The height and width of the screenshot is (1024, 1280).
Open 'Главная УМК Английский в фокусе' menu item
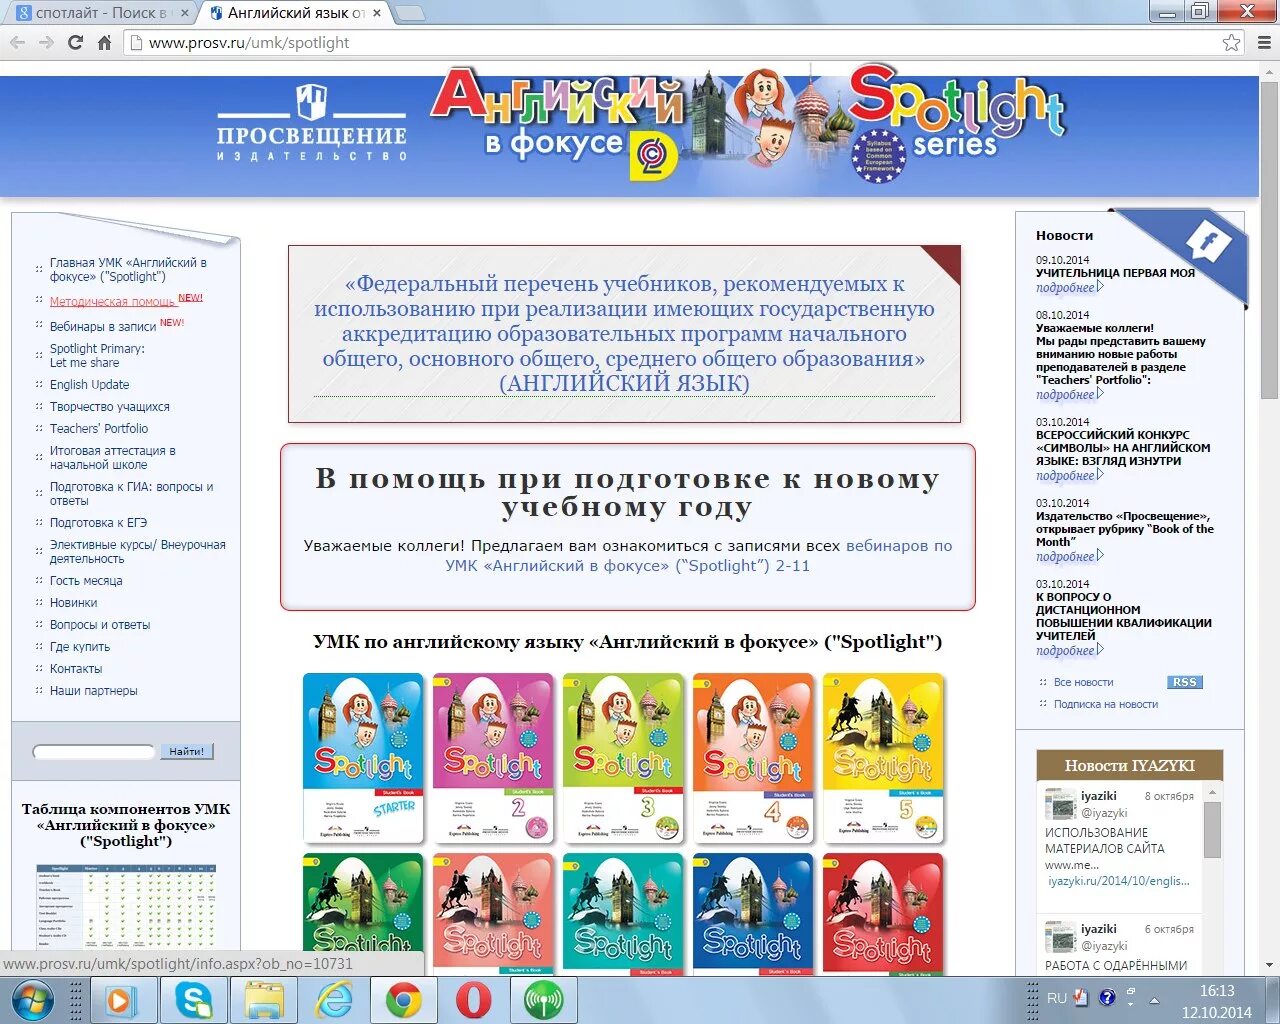point(128,270)
